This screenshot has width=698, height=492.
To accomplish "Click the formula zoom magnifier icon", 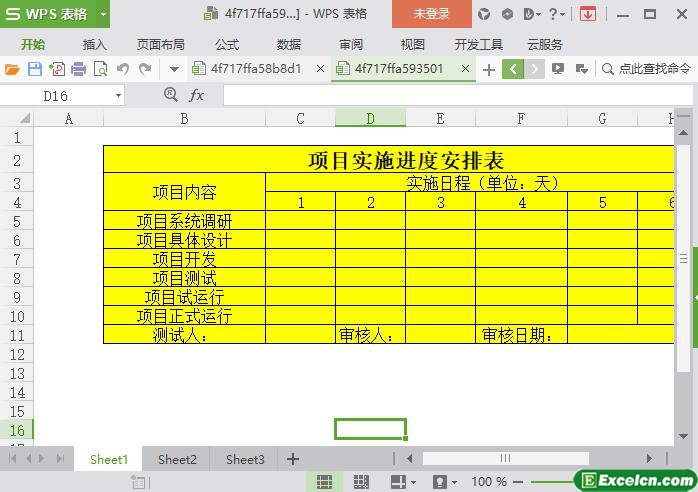I will click(170, 94).
